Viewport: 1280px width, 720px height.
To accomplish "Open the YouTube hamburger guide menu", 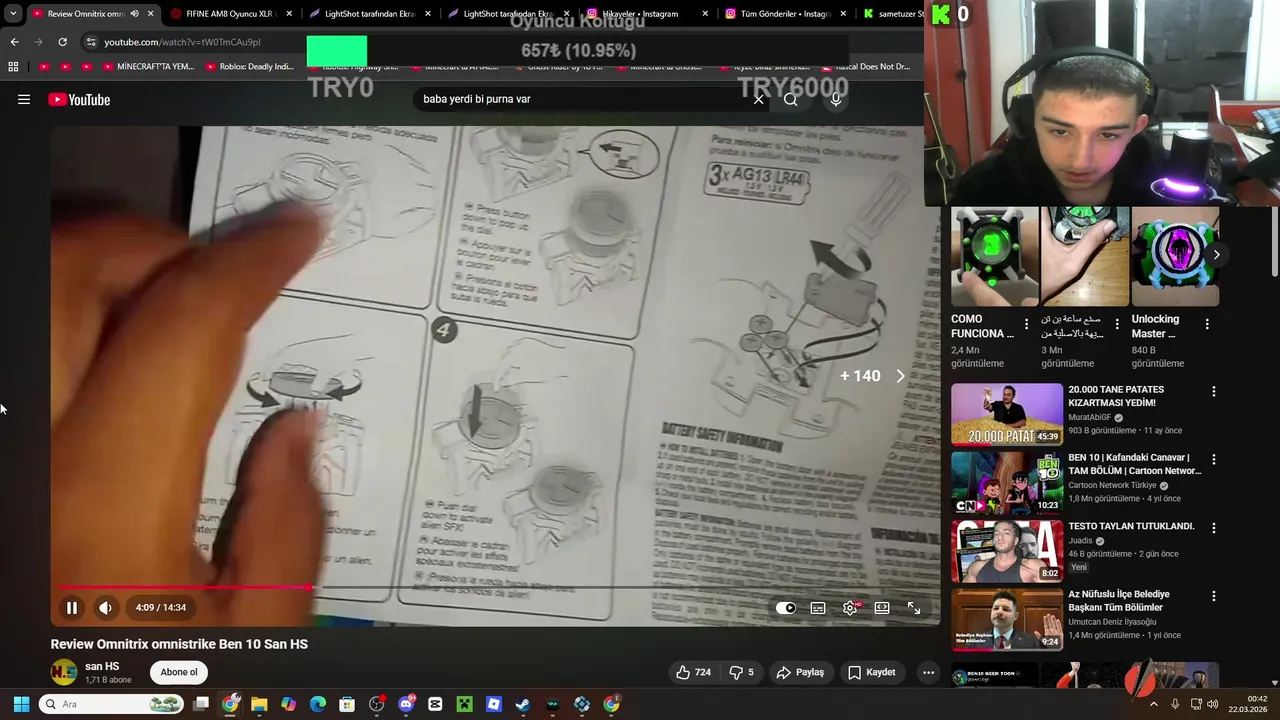I will [24, 100].
